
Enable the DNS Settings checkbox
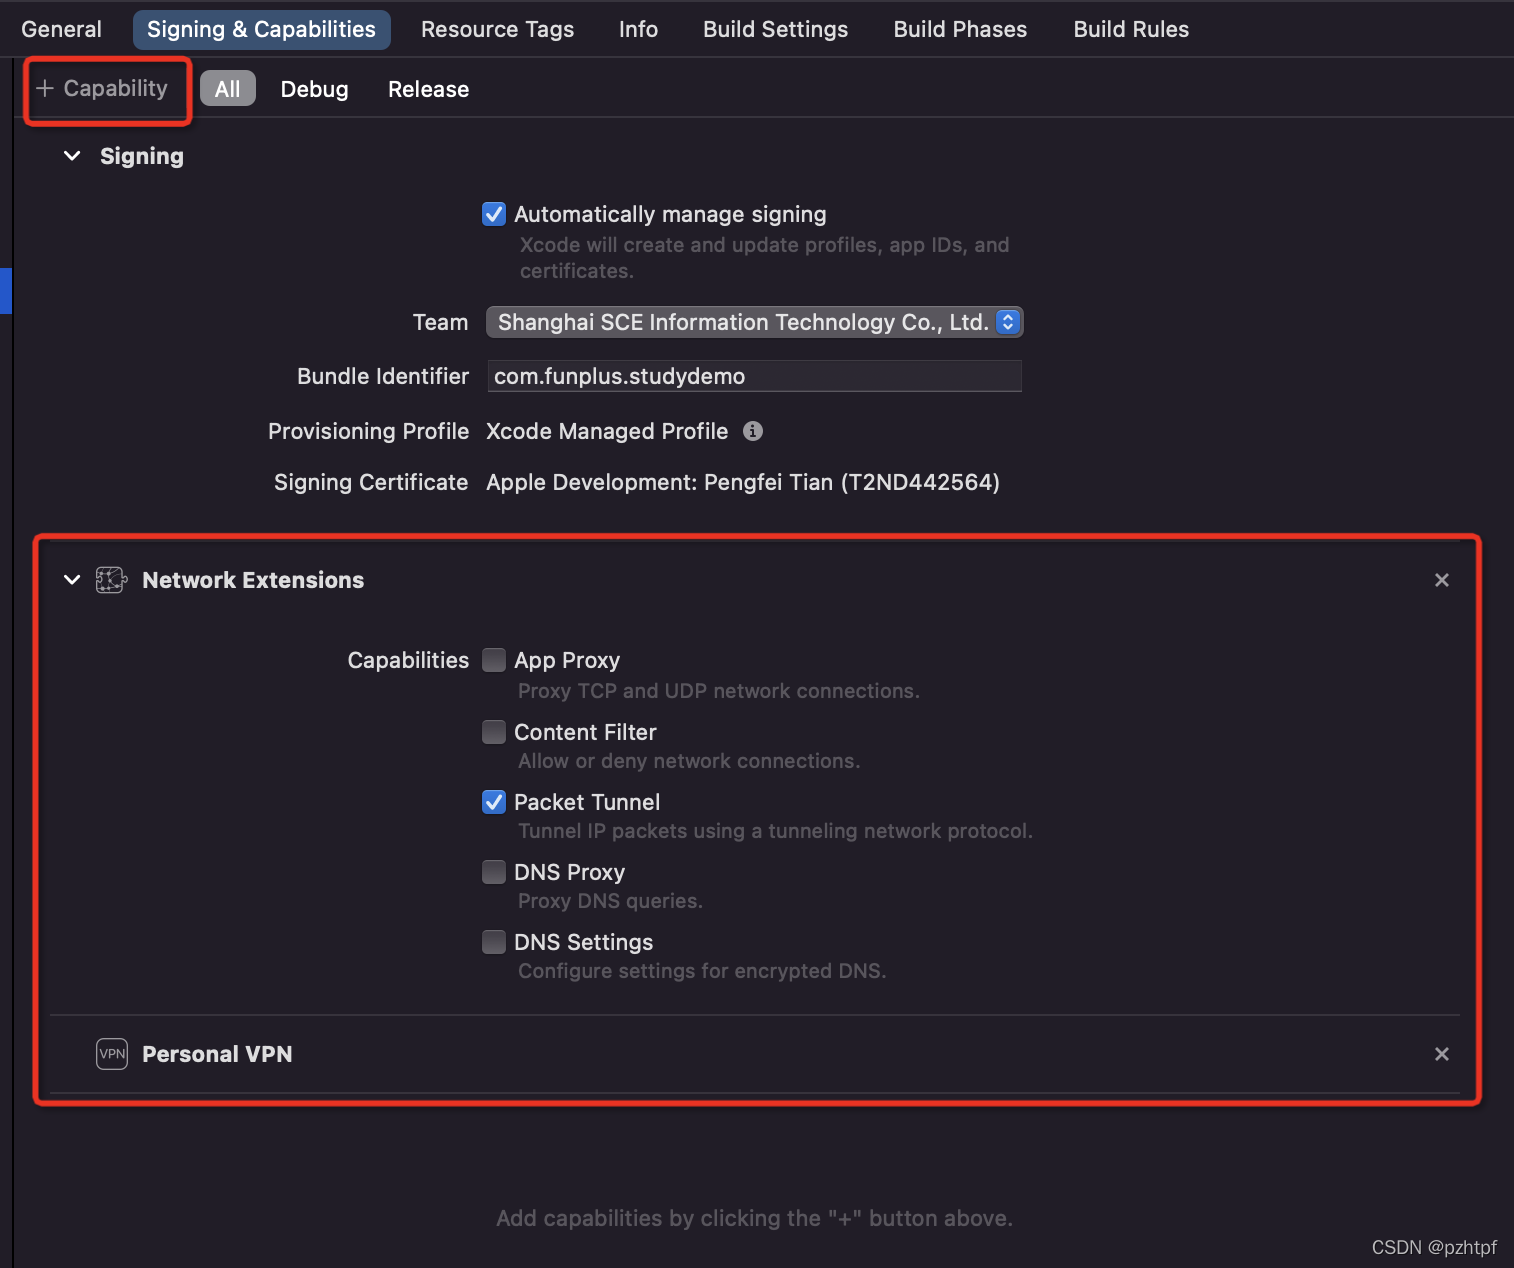(x=494, y=942)
